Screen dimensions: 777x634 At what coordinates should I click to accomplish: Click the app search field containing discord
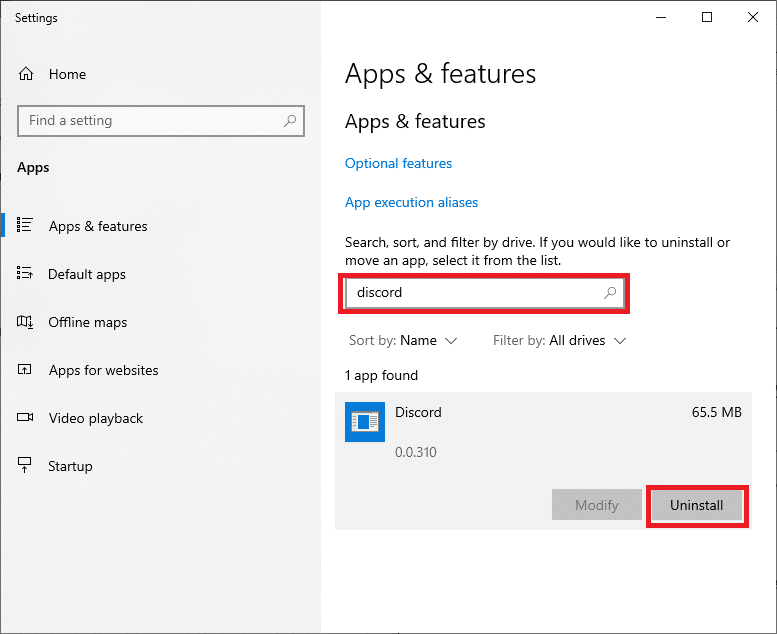pos(470,293)
